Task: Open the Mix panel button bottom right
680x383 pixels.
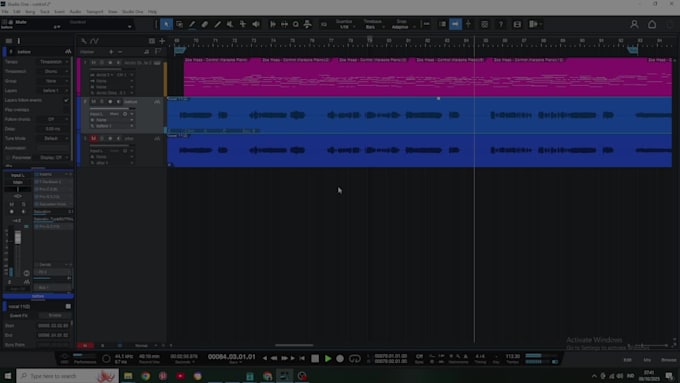Action: pos(647,360)
